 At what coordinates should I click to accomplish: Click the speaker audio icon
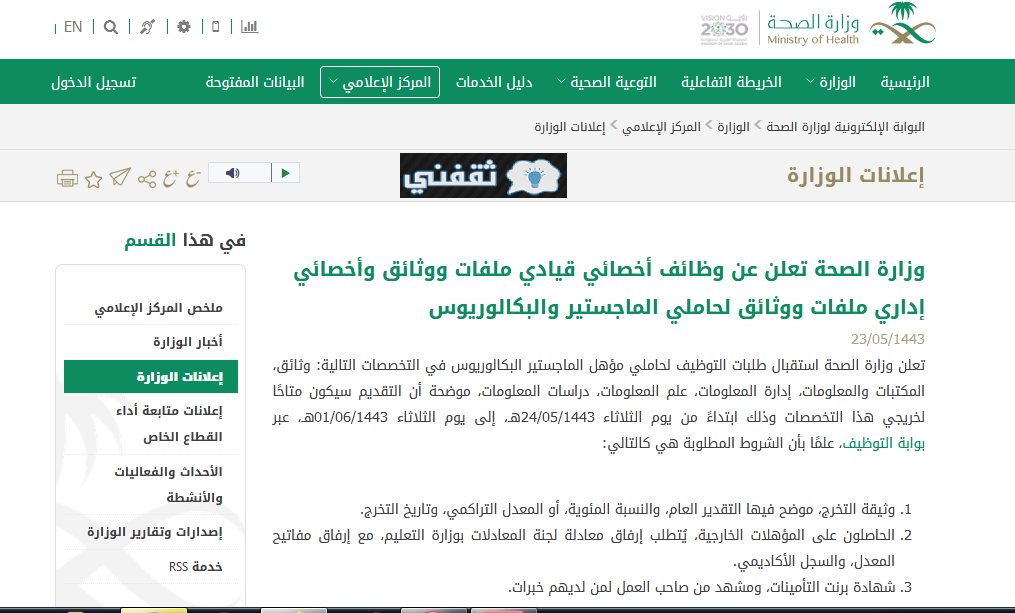(233, 173)
